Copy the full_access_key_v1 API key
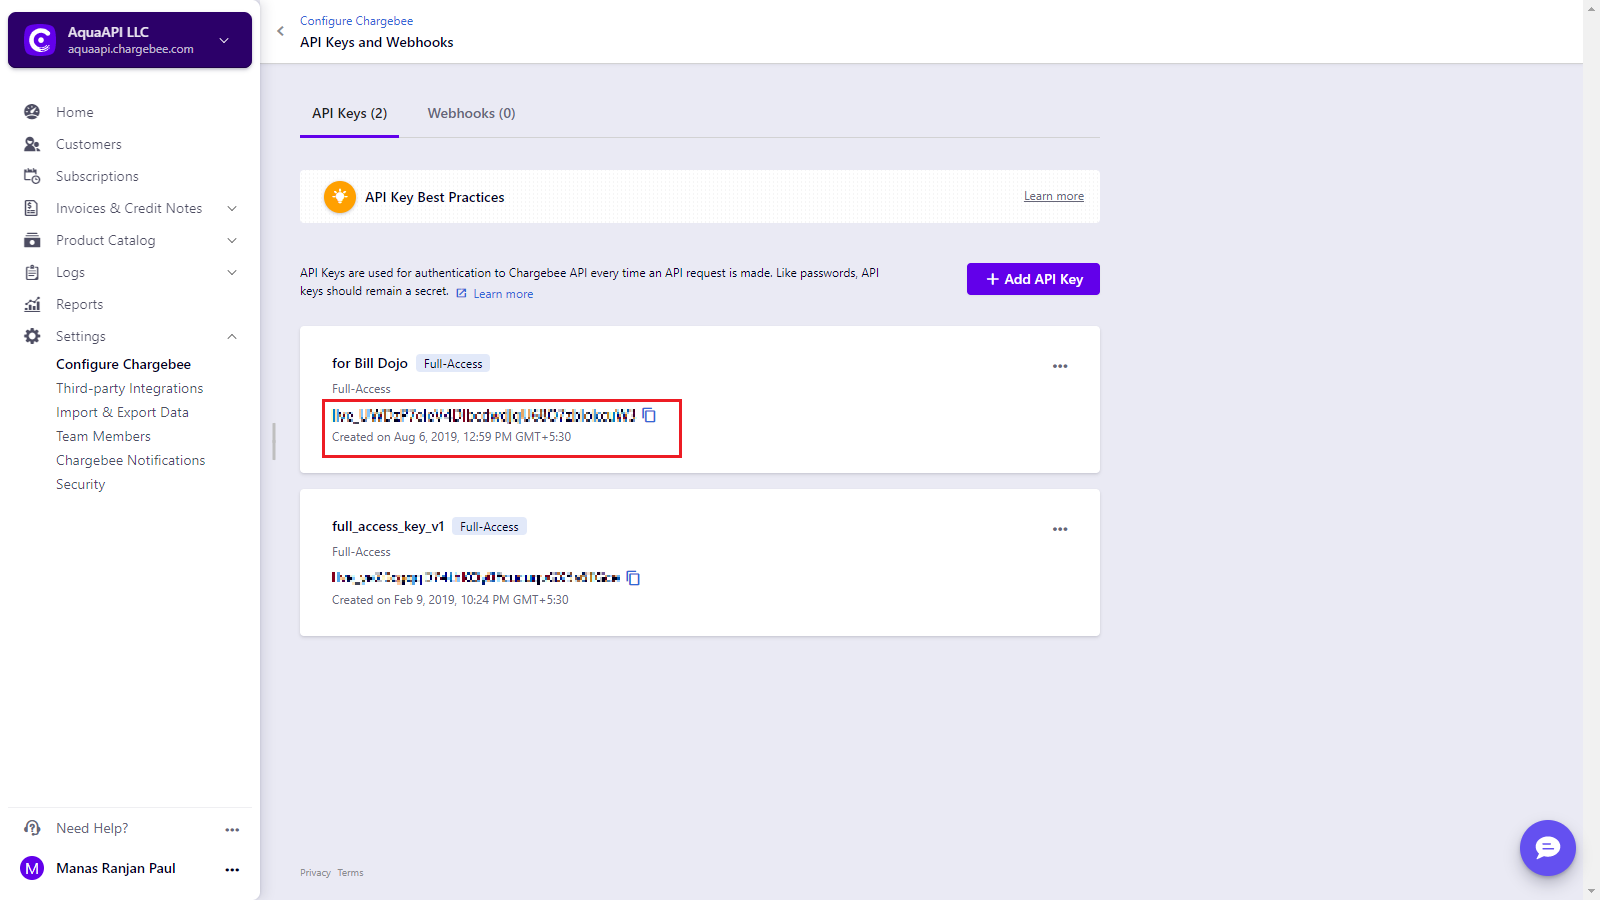This screenshot has height=900, width=1600. (x=633, y=578)
